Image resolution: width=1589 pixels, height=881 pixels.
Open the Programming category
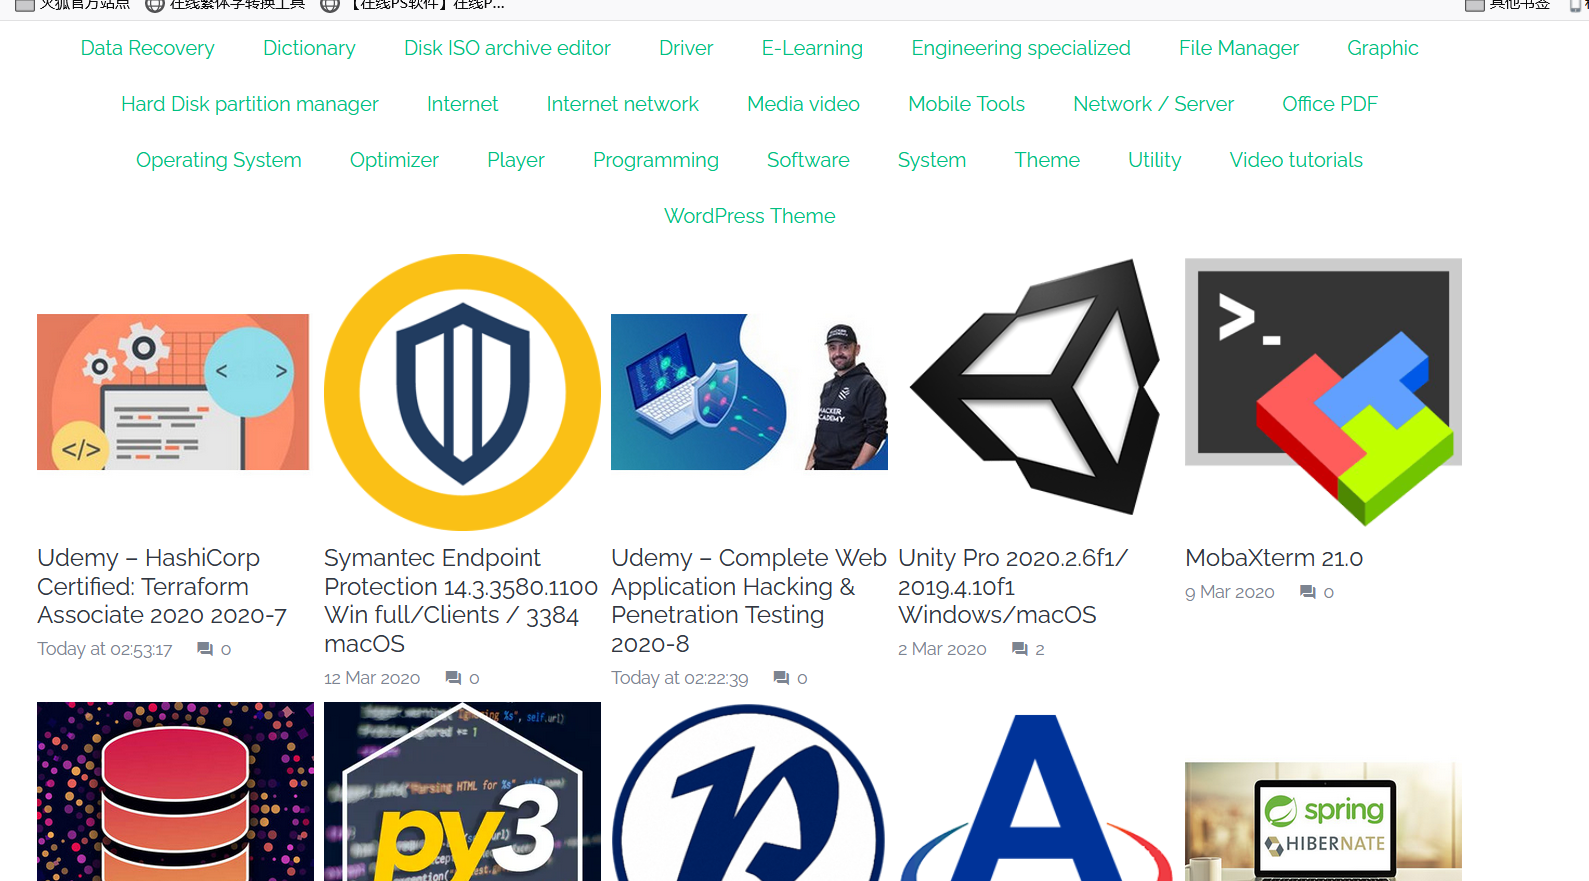tap(655, 160)
